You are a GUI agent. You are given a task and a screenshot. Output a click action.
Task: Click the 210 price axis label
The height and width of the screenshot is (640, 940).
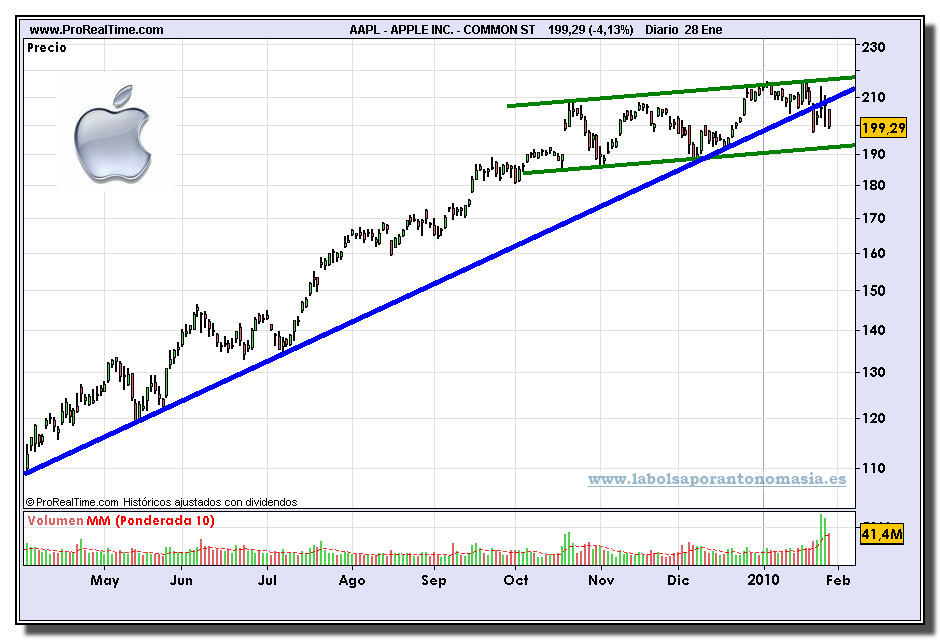873,97
